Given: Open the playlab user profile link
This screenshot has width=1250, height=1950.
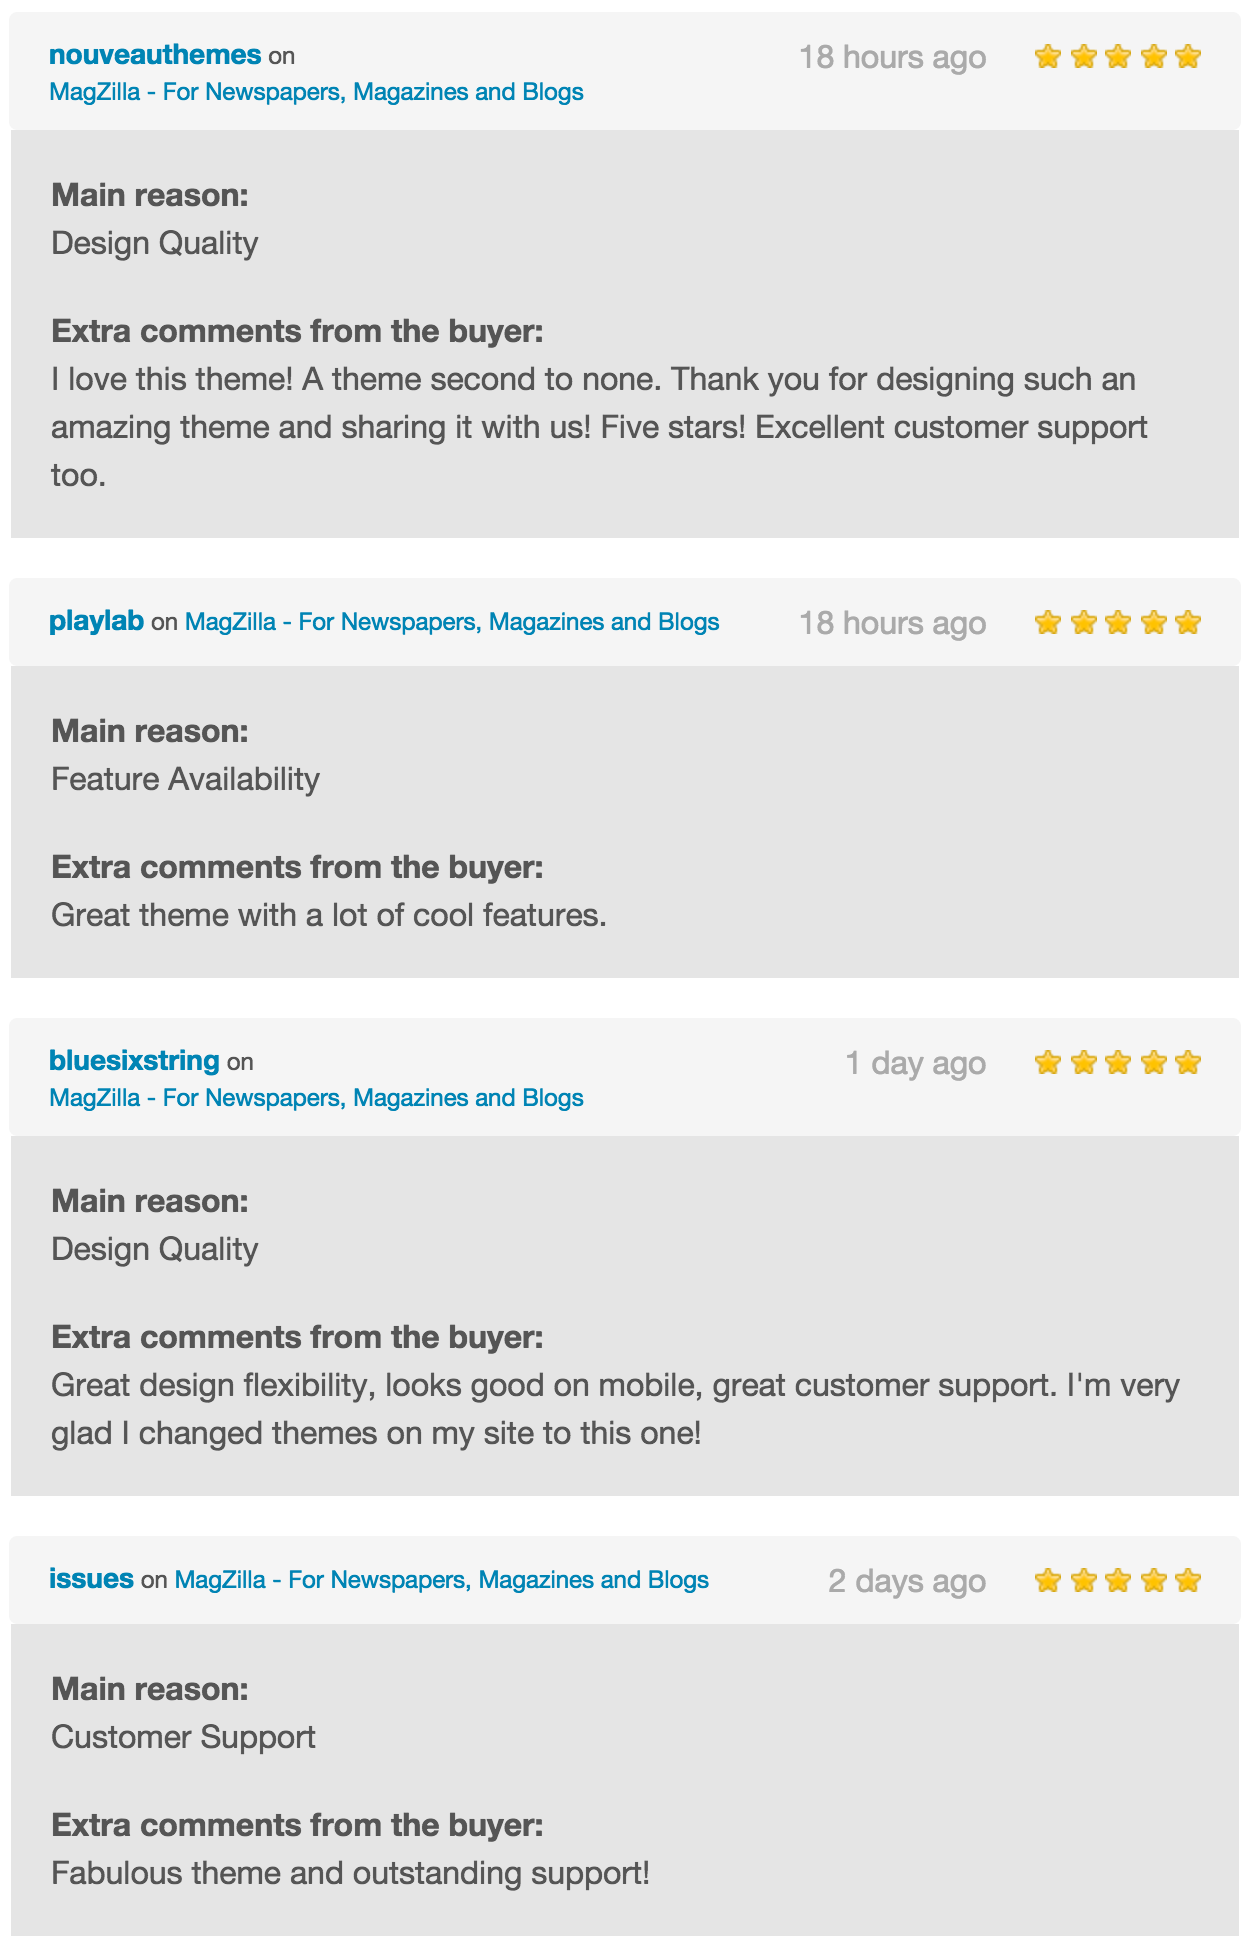Looking at the screenshot, I should click(97, 621).
